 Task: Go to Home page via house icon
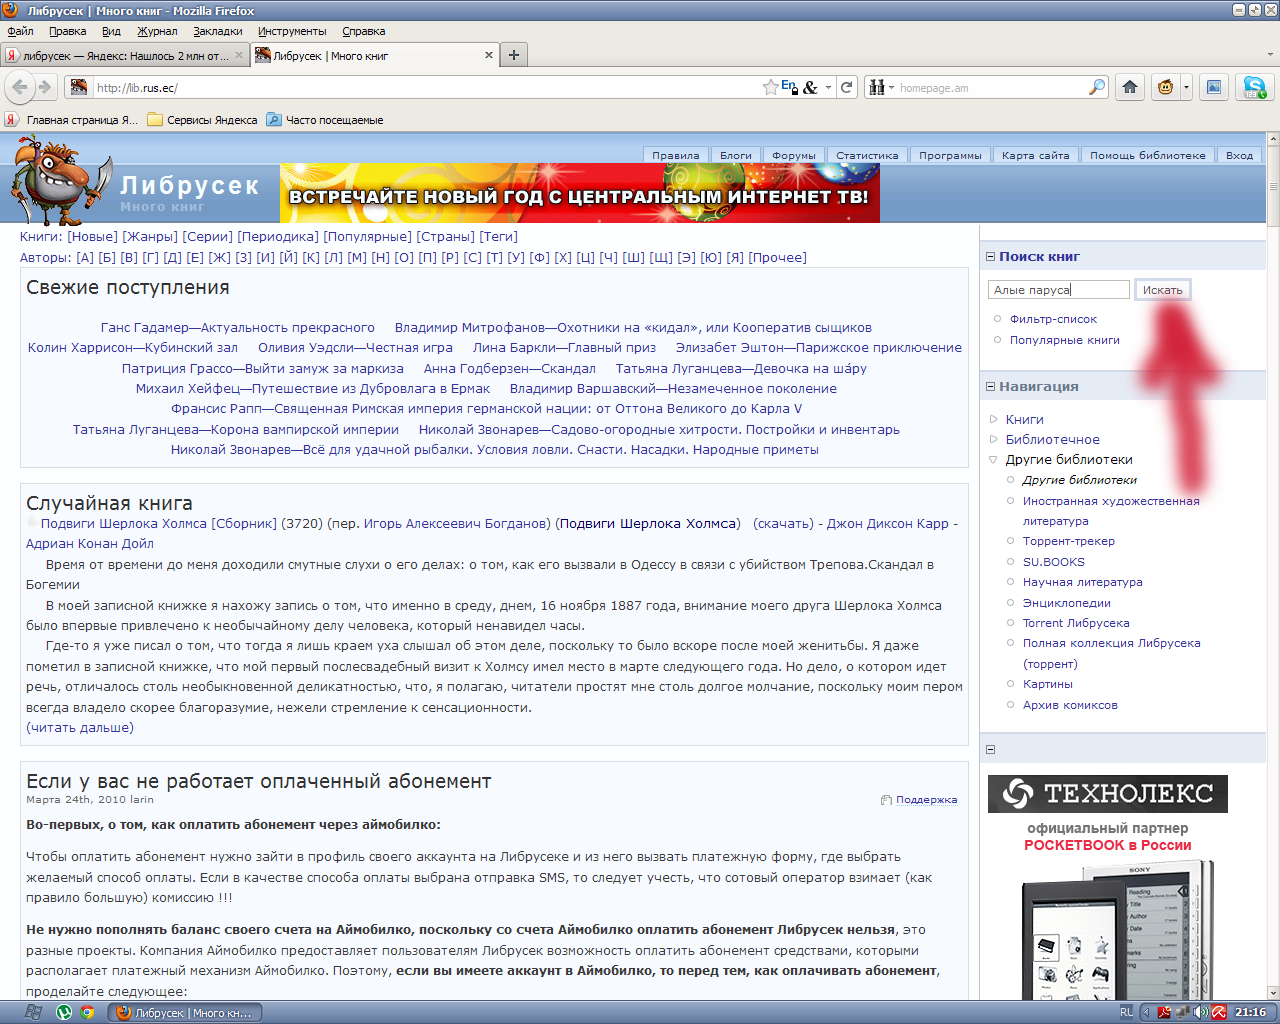tap(1130, 87)
